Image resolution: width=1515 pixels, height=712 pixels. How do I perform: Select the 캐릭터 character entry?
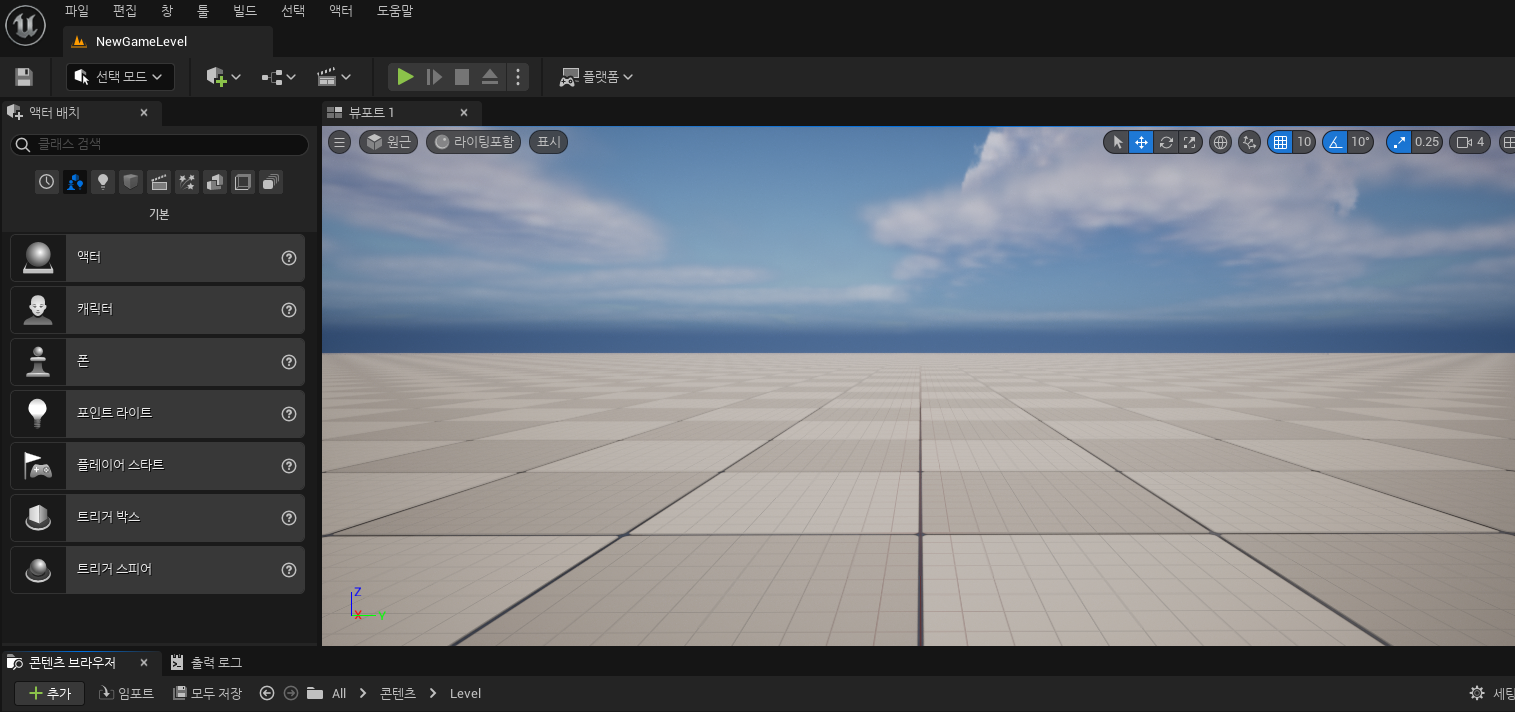pos(158,310)
